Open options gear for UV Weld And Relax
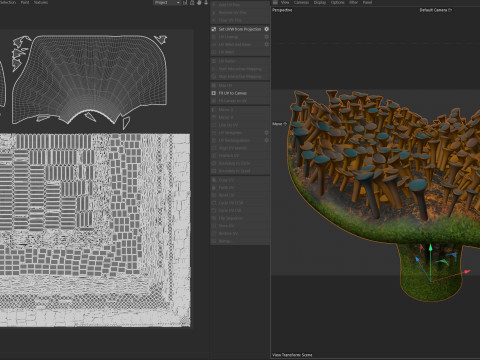Viewport: 480px width, 360px height. [x=267, y=44]
